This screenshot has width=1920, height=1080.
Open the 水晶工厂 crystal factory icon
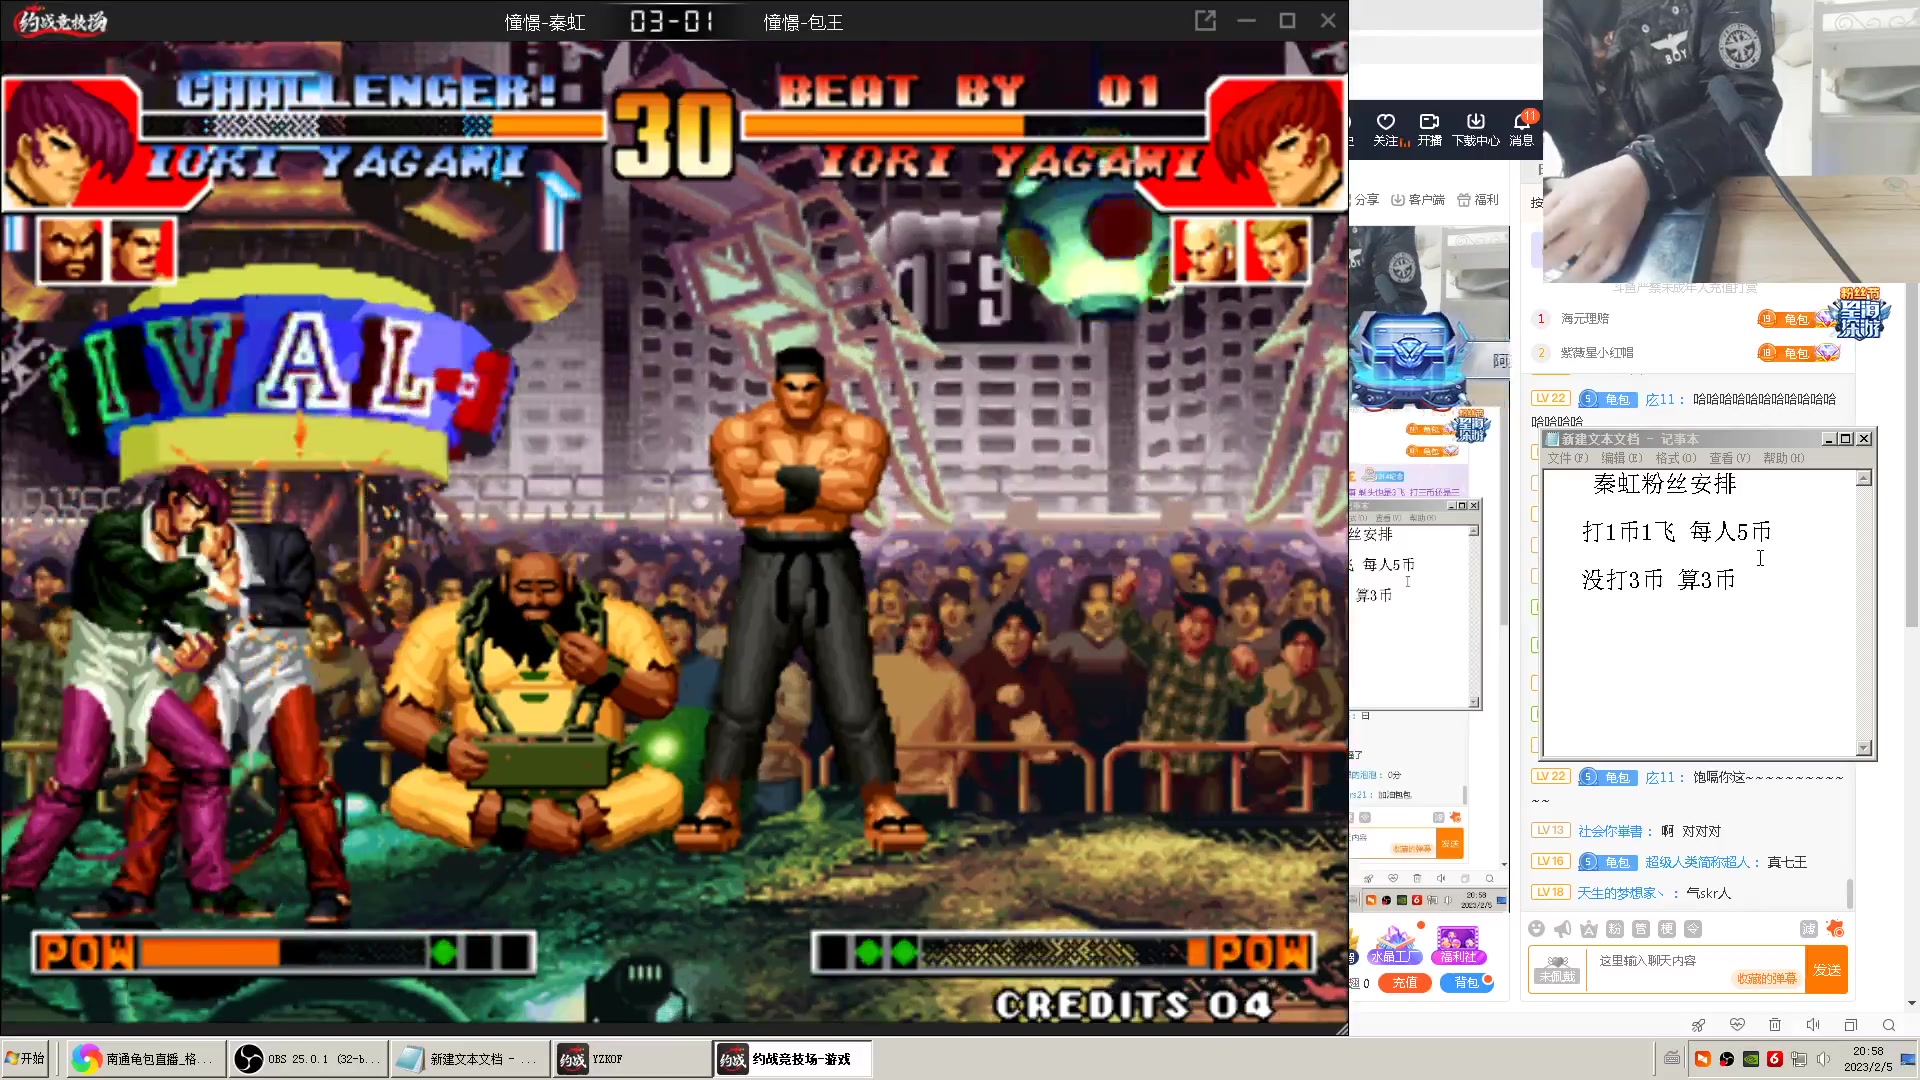pyautogui.click(x=1395, y=945)
